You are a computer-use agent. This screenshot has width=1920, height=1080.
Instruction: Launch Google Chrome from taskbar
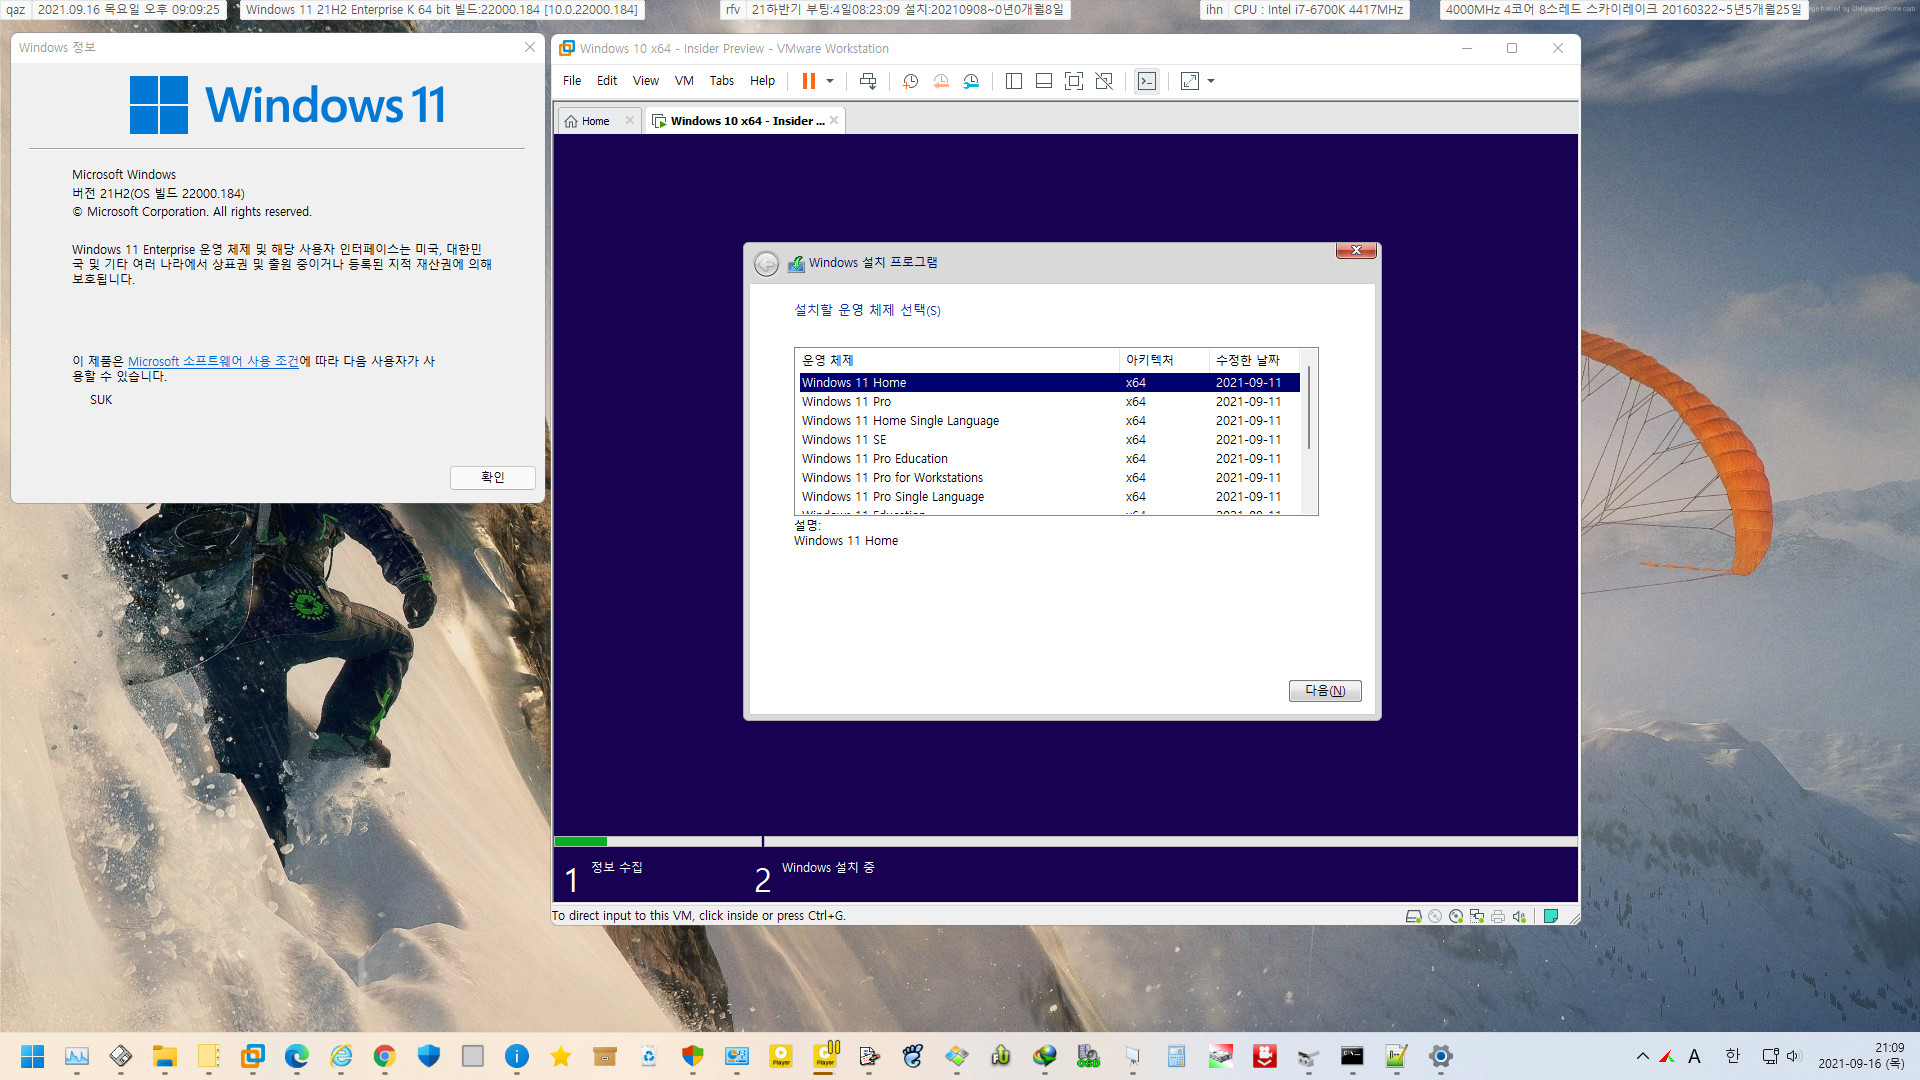tap(385, 1056)
